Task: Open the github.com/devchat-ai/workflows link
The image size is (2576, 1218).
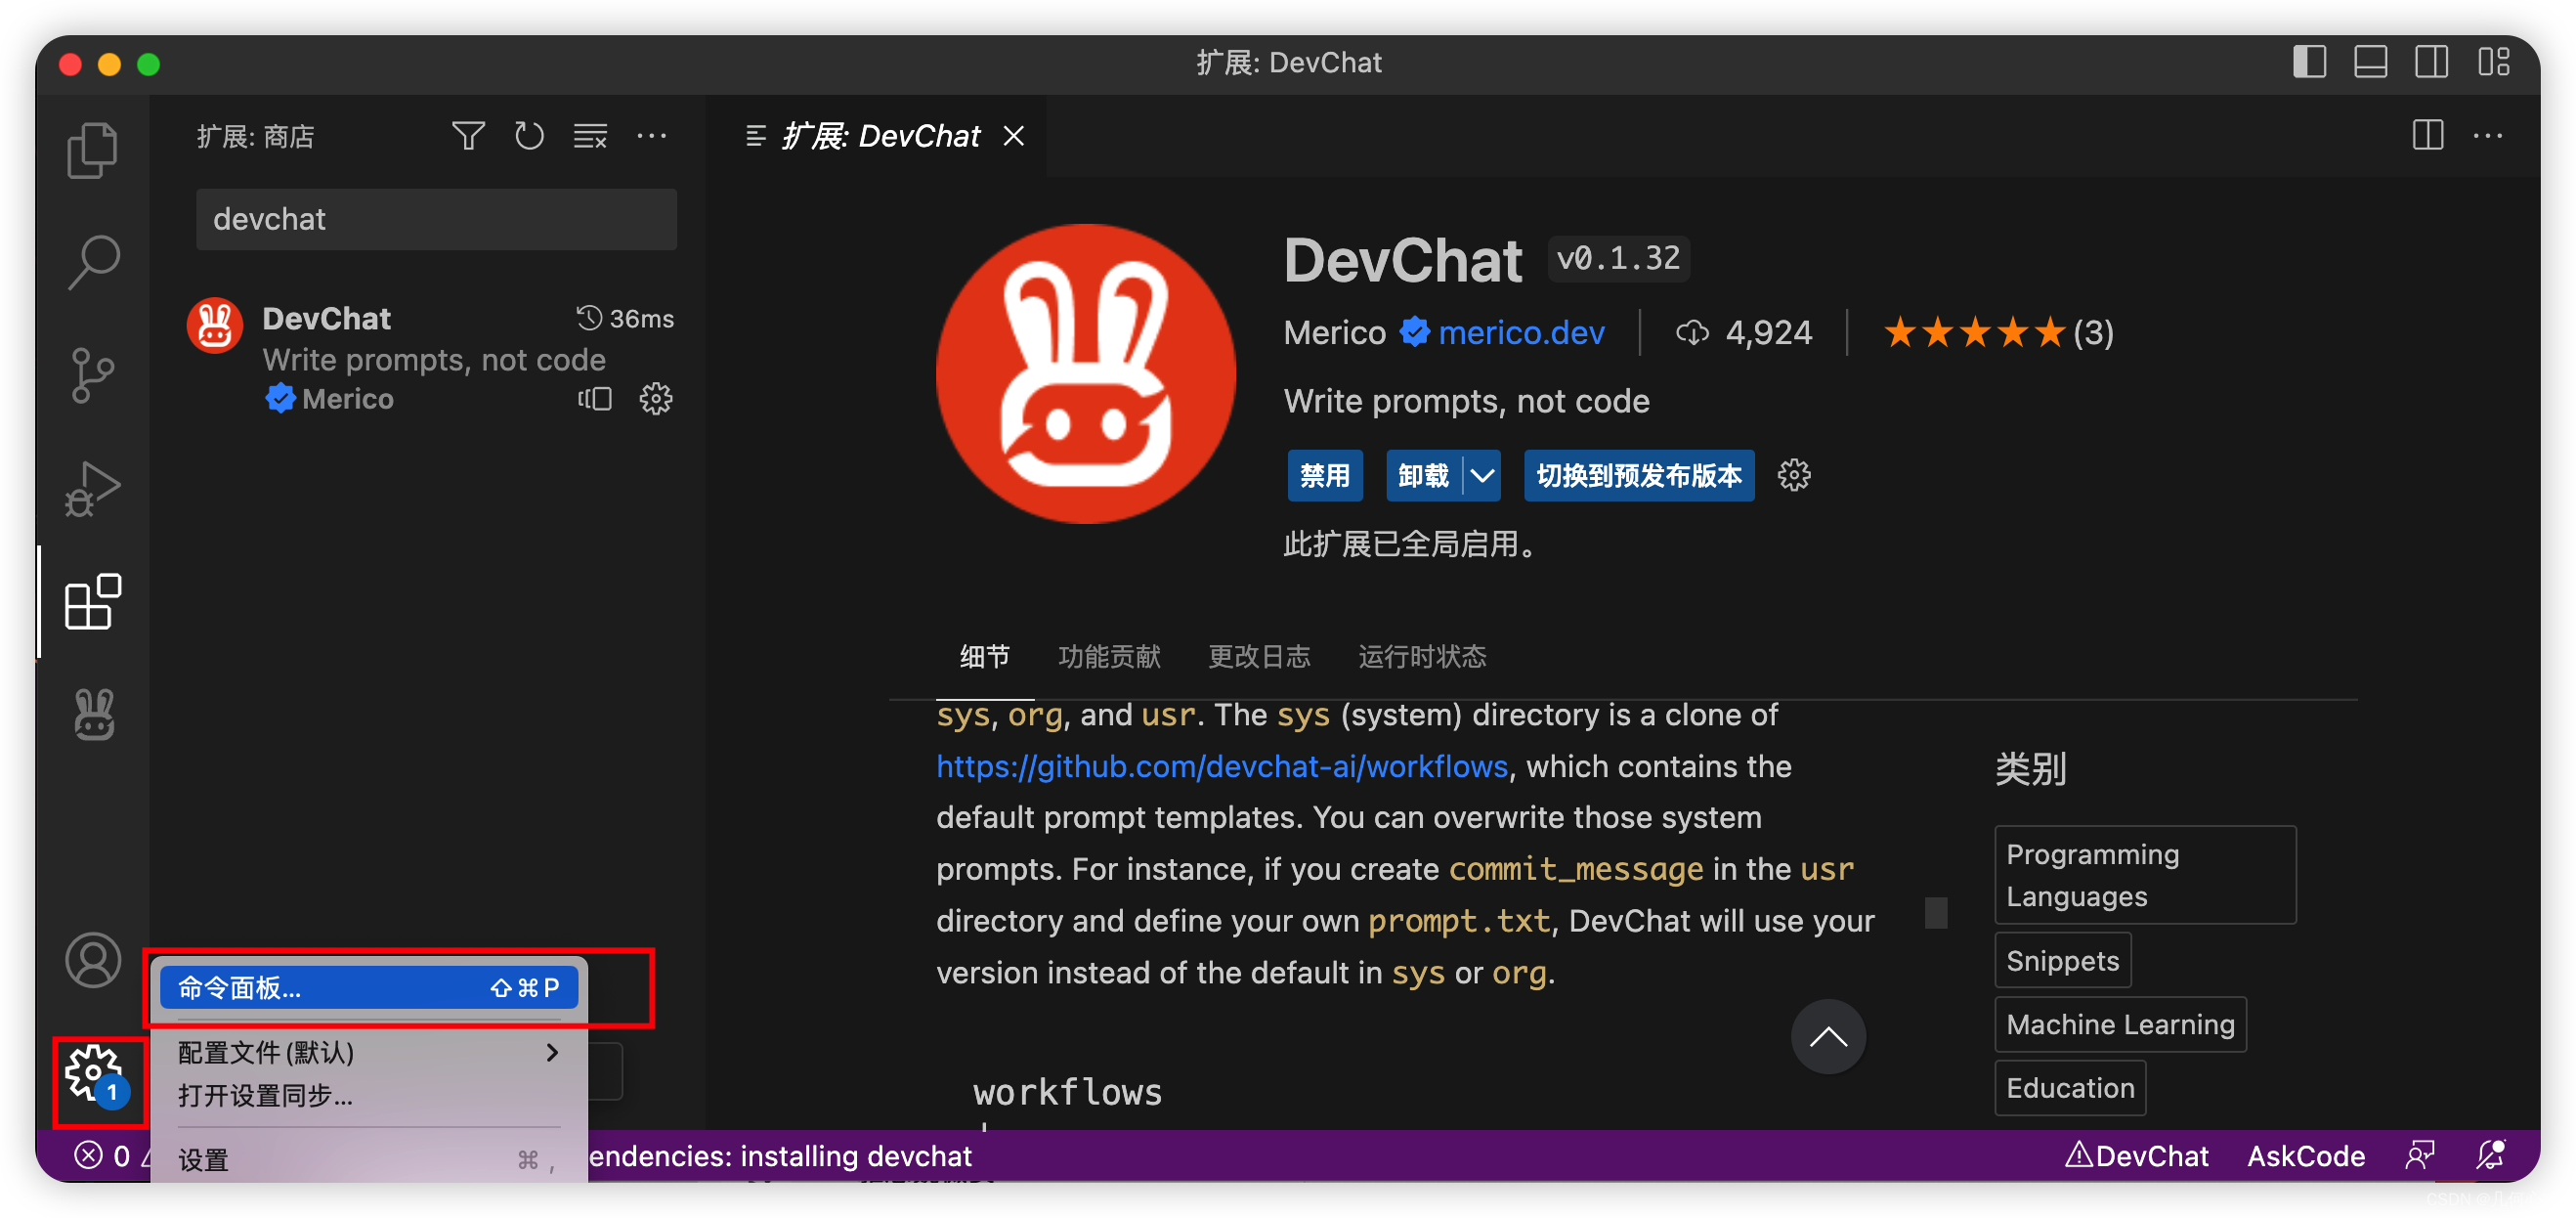Action: pyautogui.click(x=1221, y=766)
